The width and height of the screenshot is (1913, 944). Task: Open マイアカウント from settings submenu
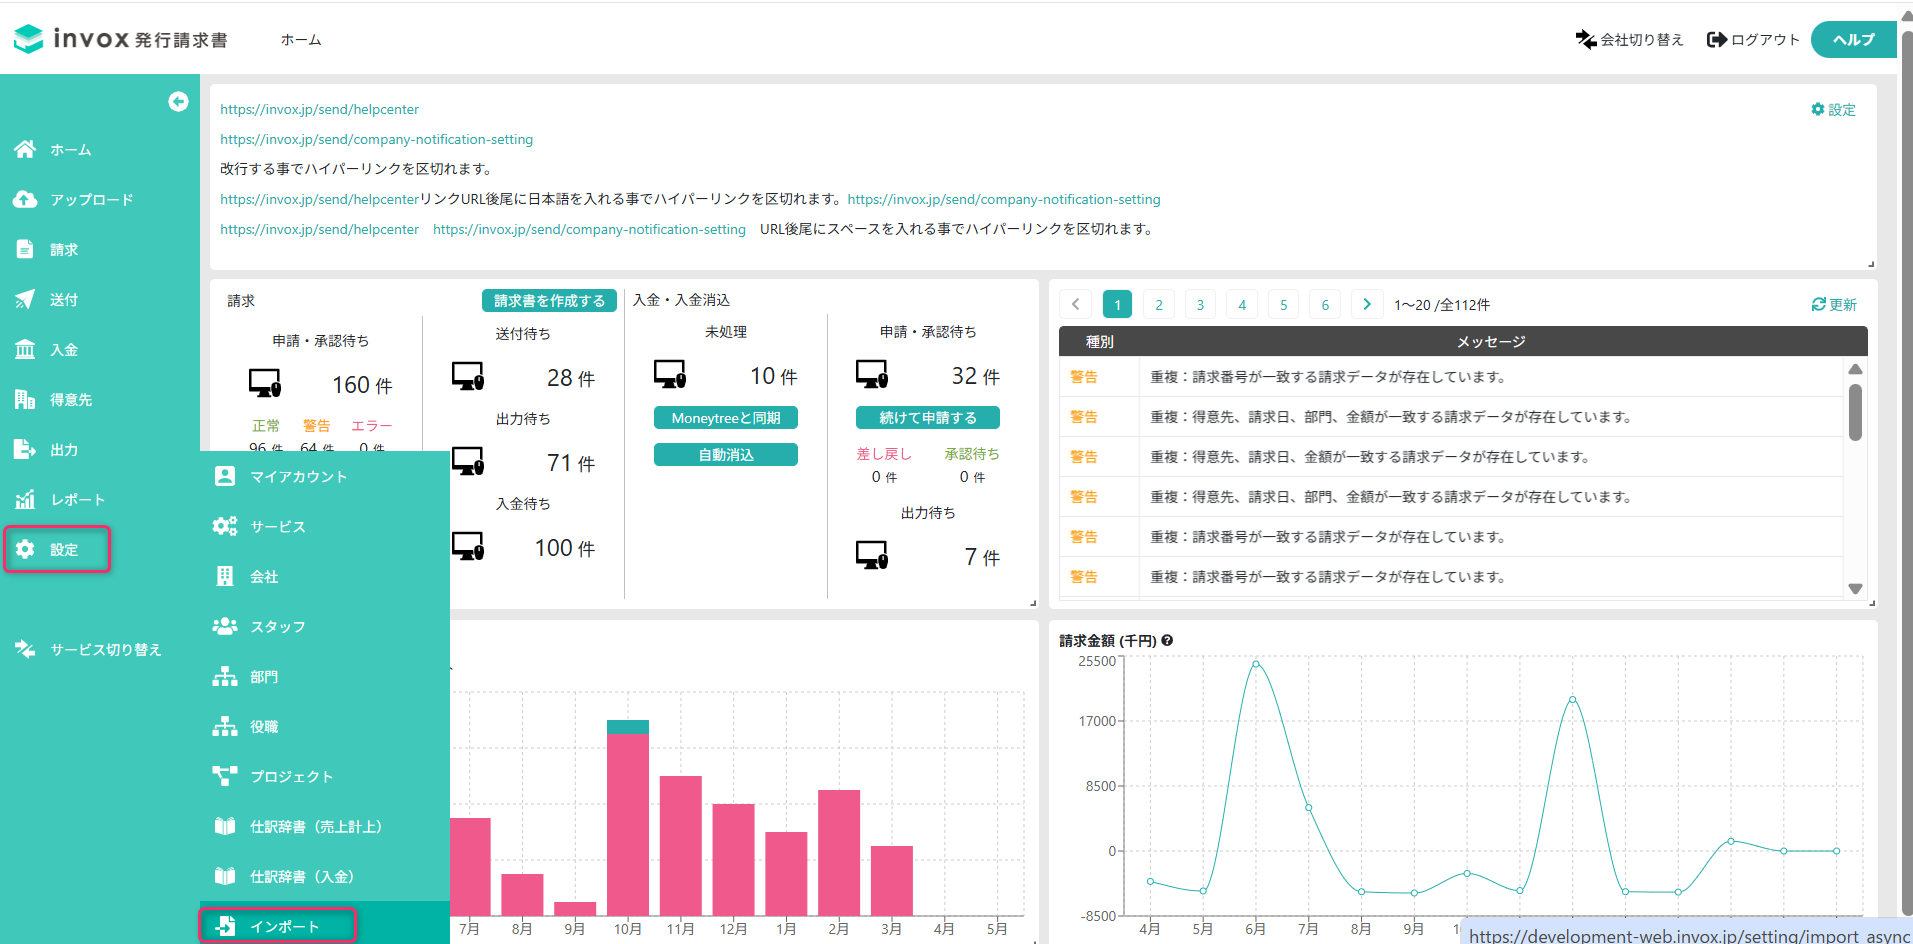tap(298, 477)
